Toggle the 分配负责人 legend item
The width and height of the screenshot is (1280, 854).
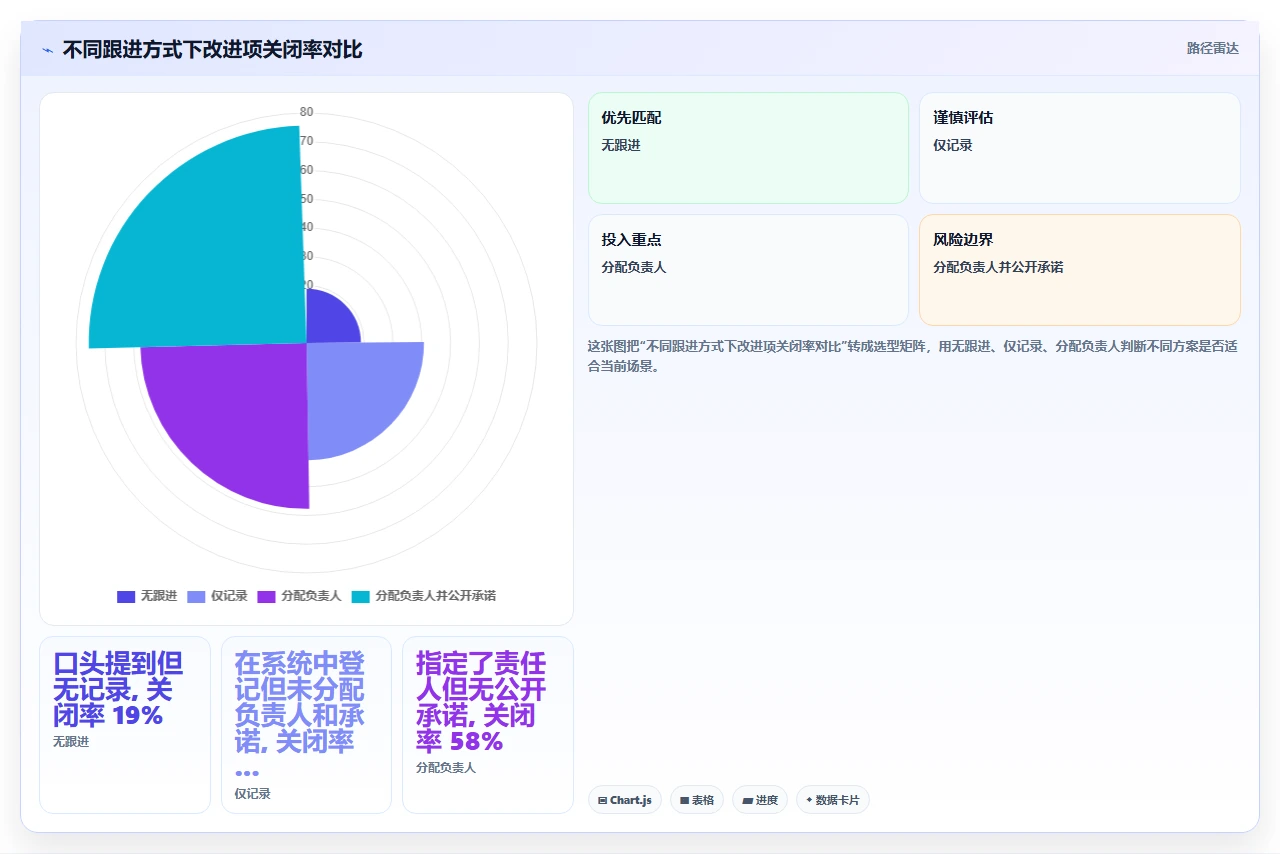click(299, 596)
